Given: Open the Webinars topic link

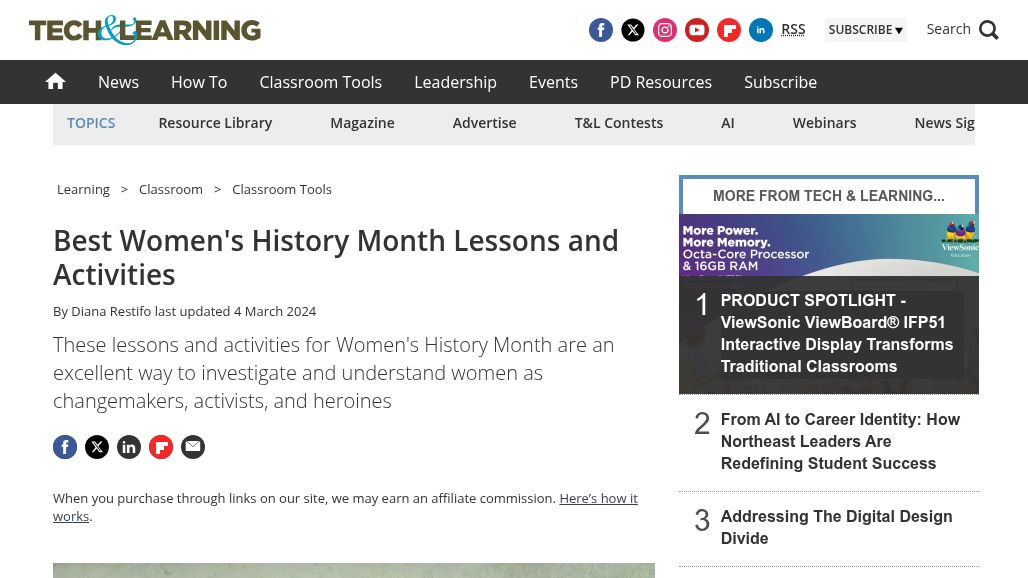Looking at the screenshot, I should (824, 123).
